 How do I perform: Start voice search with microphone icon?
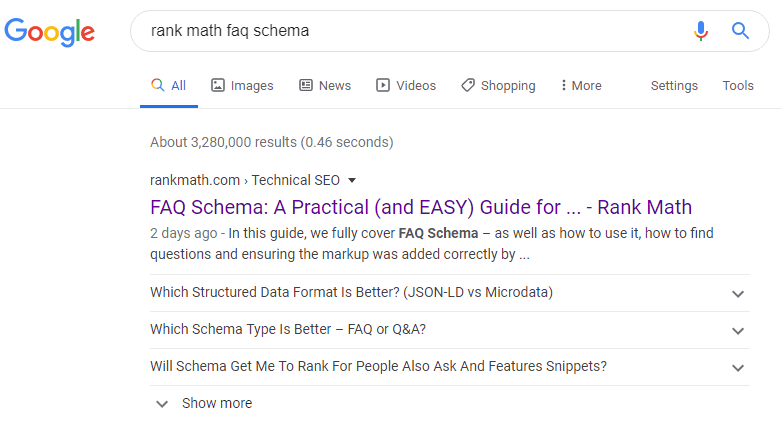point(701,31)
